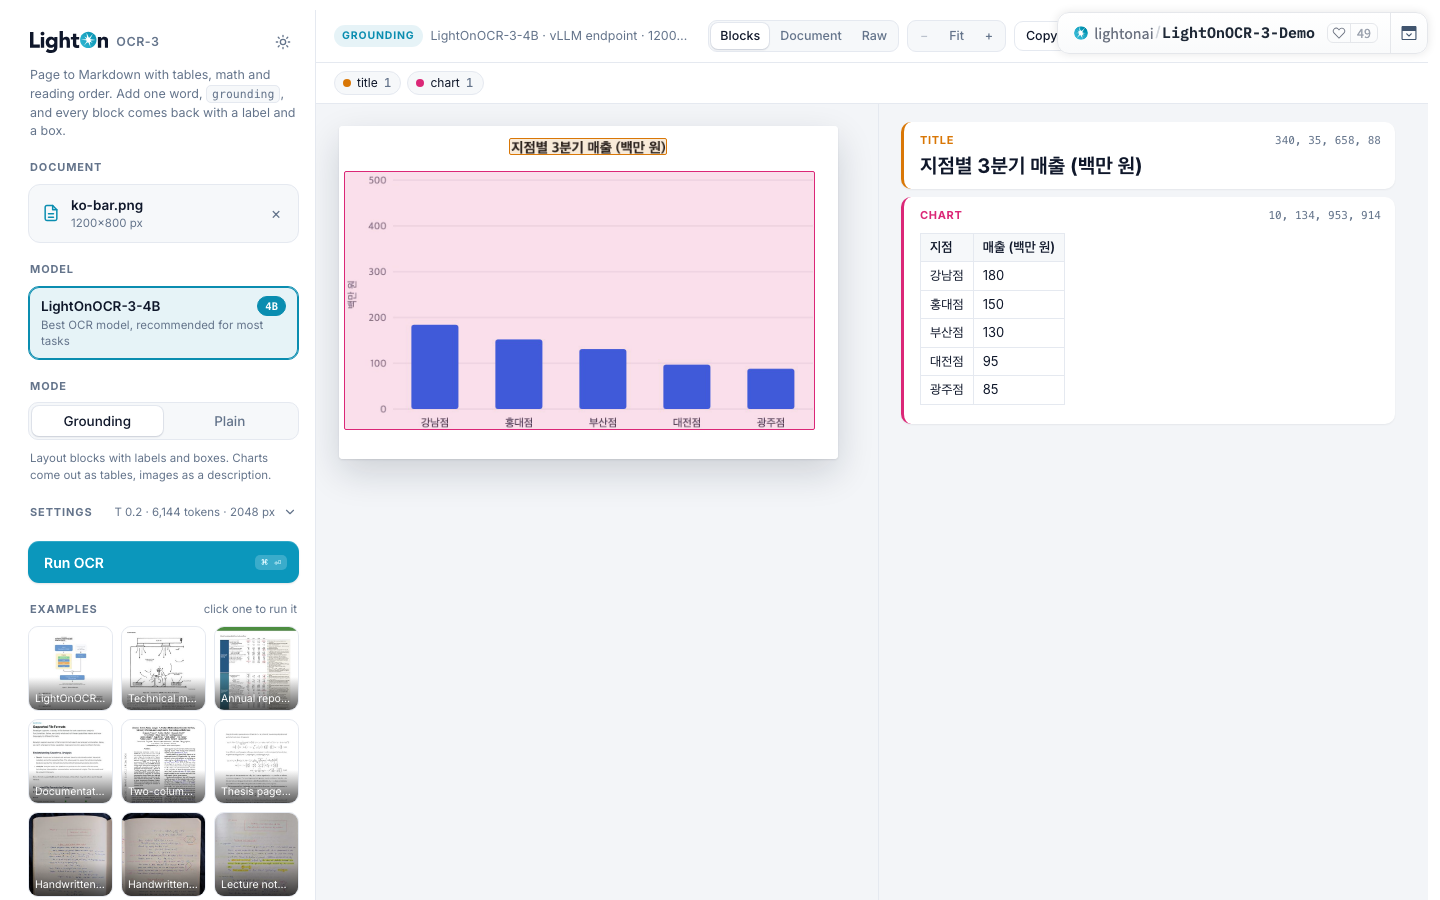Zoom out with the minus button
Image resolution: width=1440 pixels, height=900 pixels.
[x=924, y=36]
